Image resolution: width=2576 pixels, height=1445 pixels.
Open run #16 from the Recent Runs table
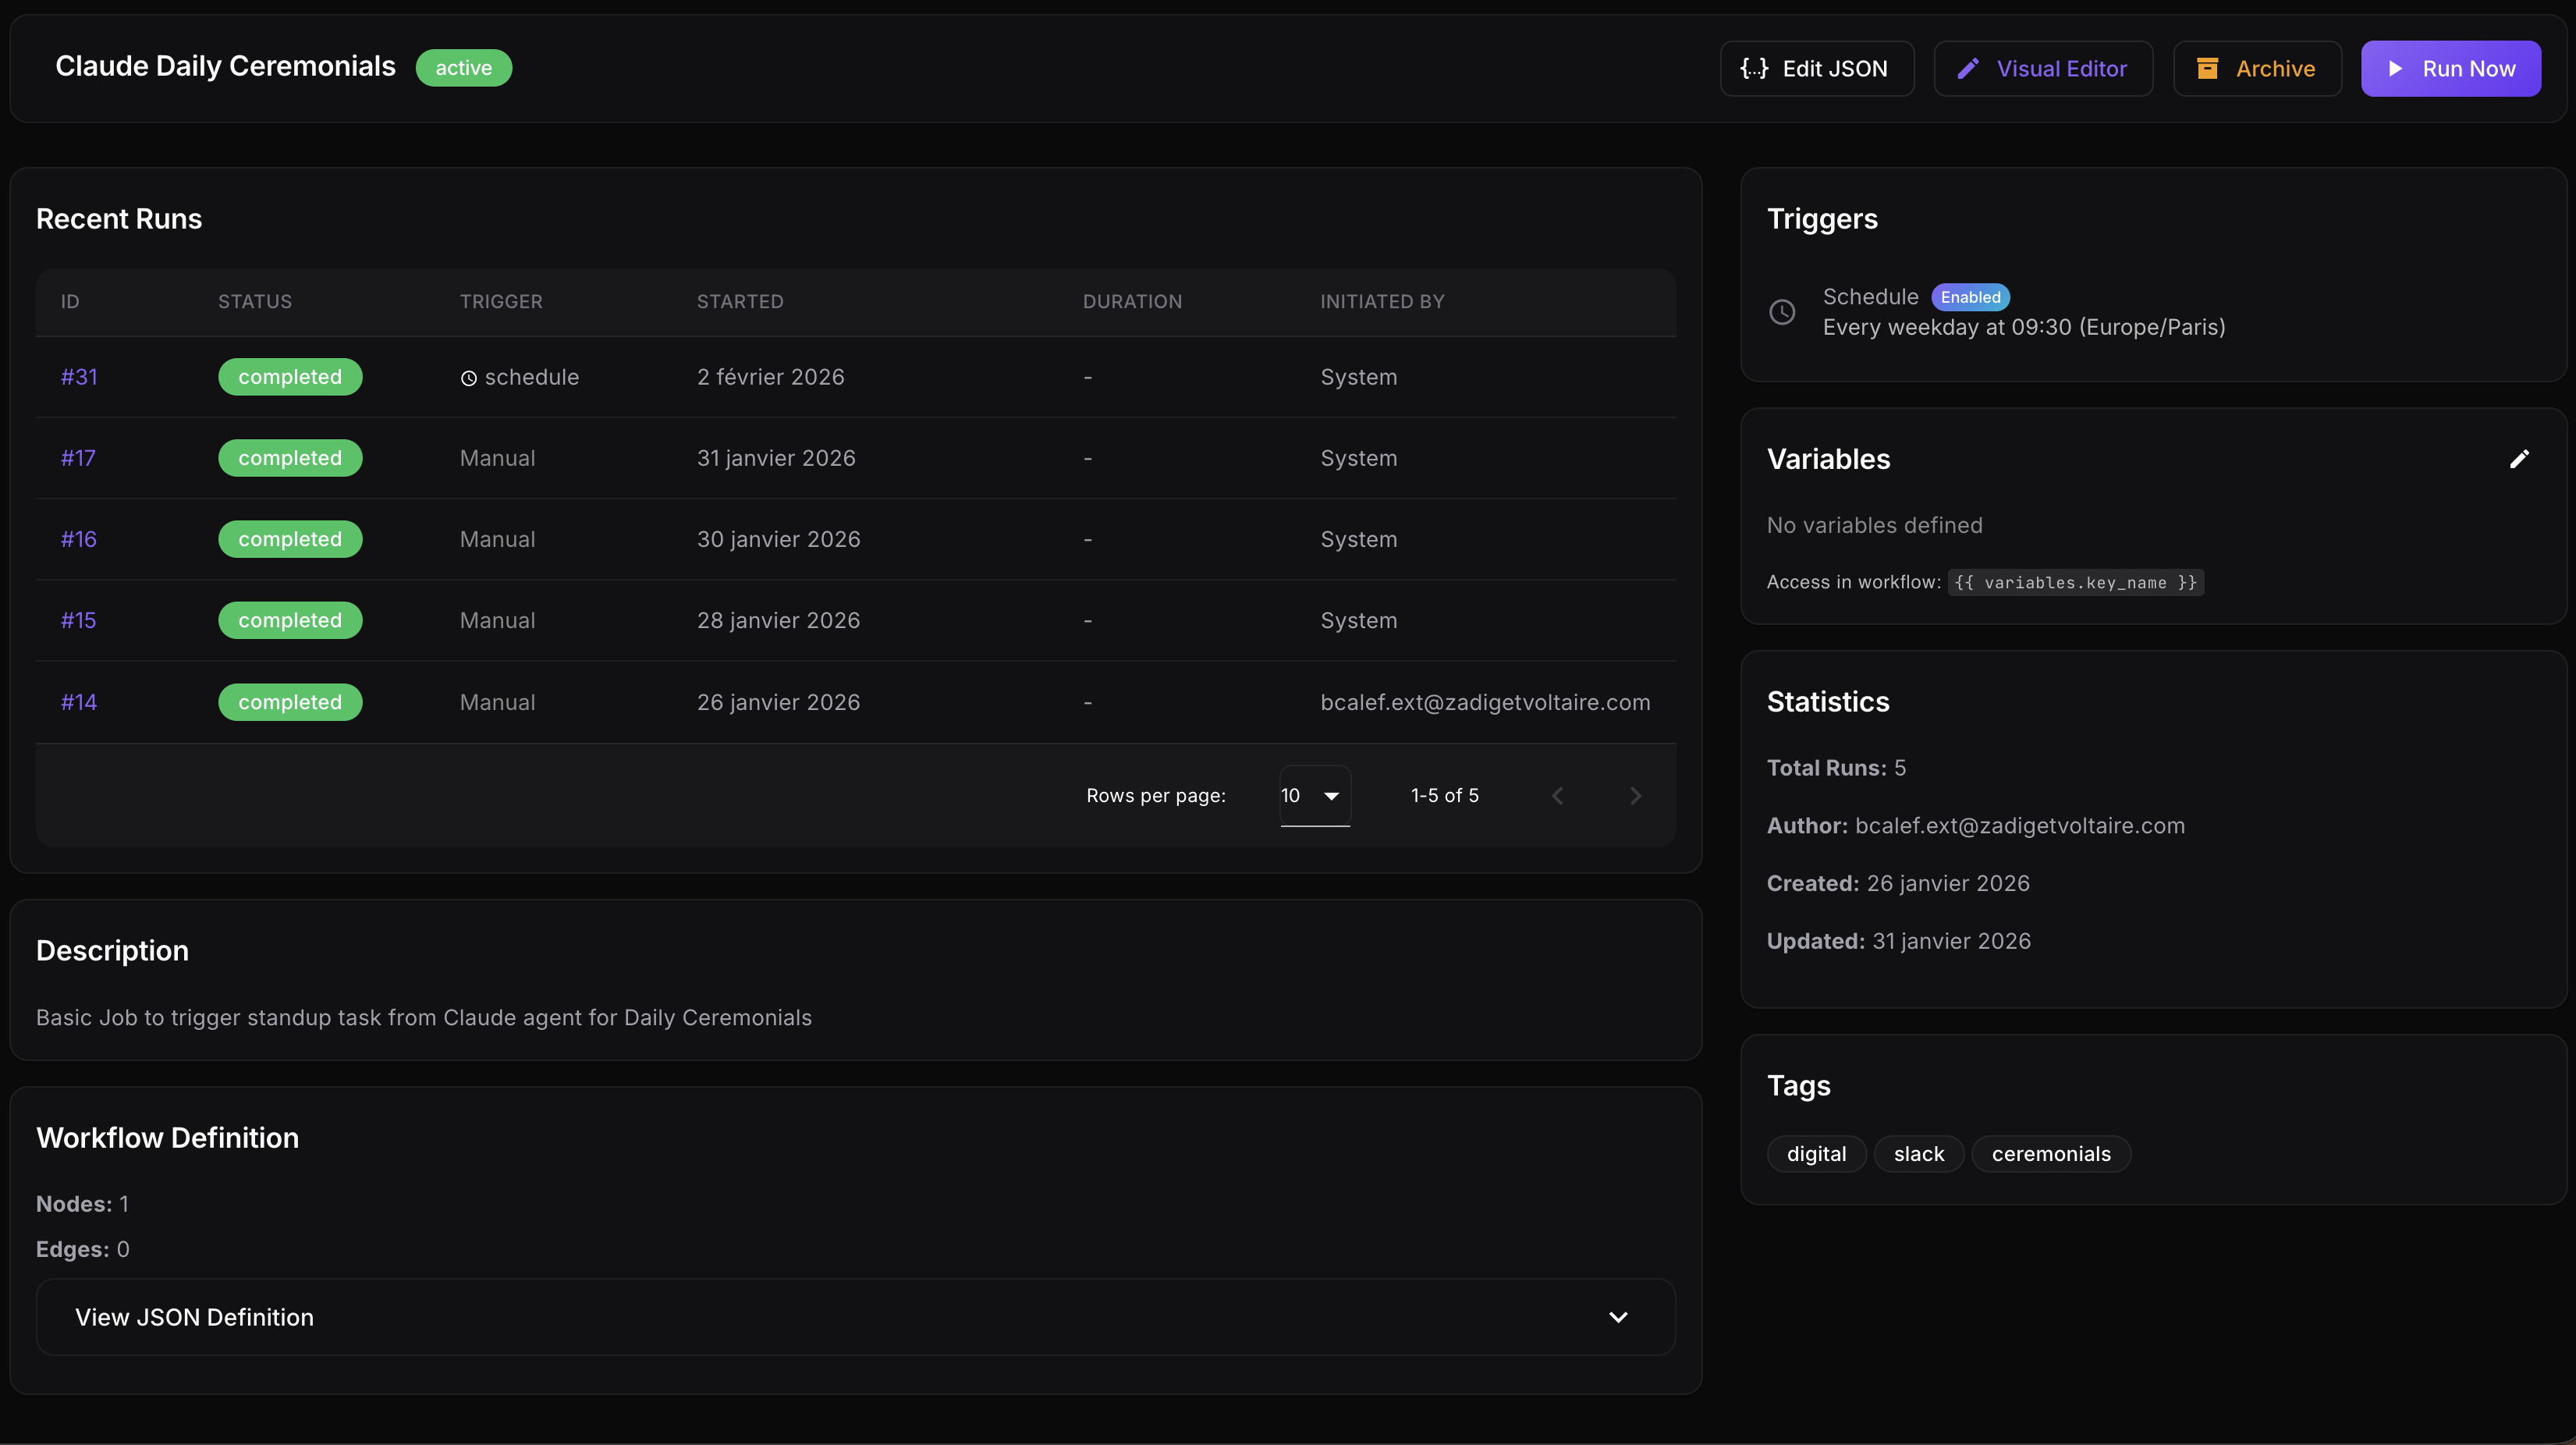(78, 539)
